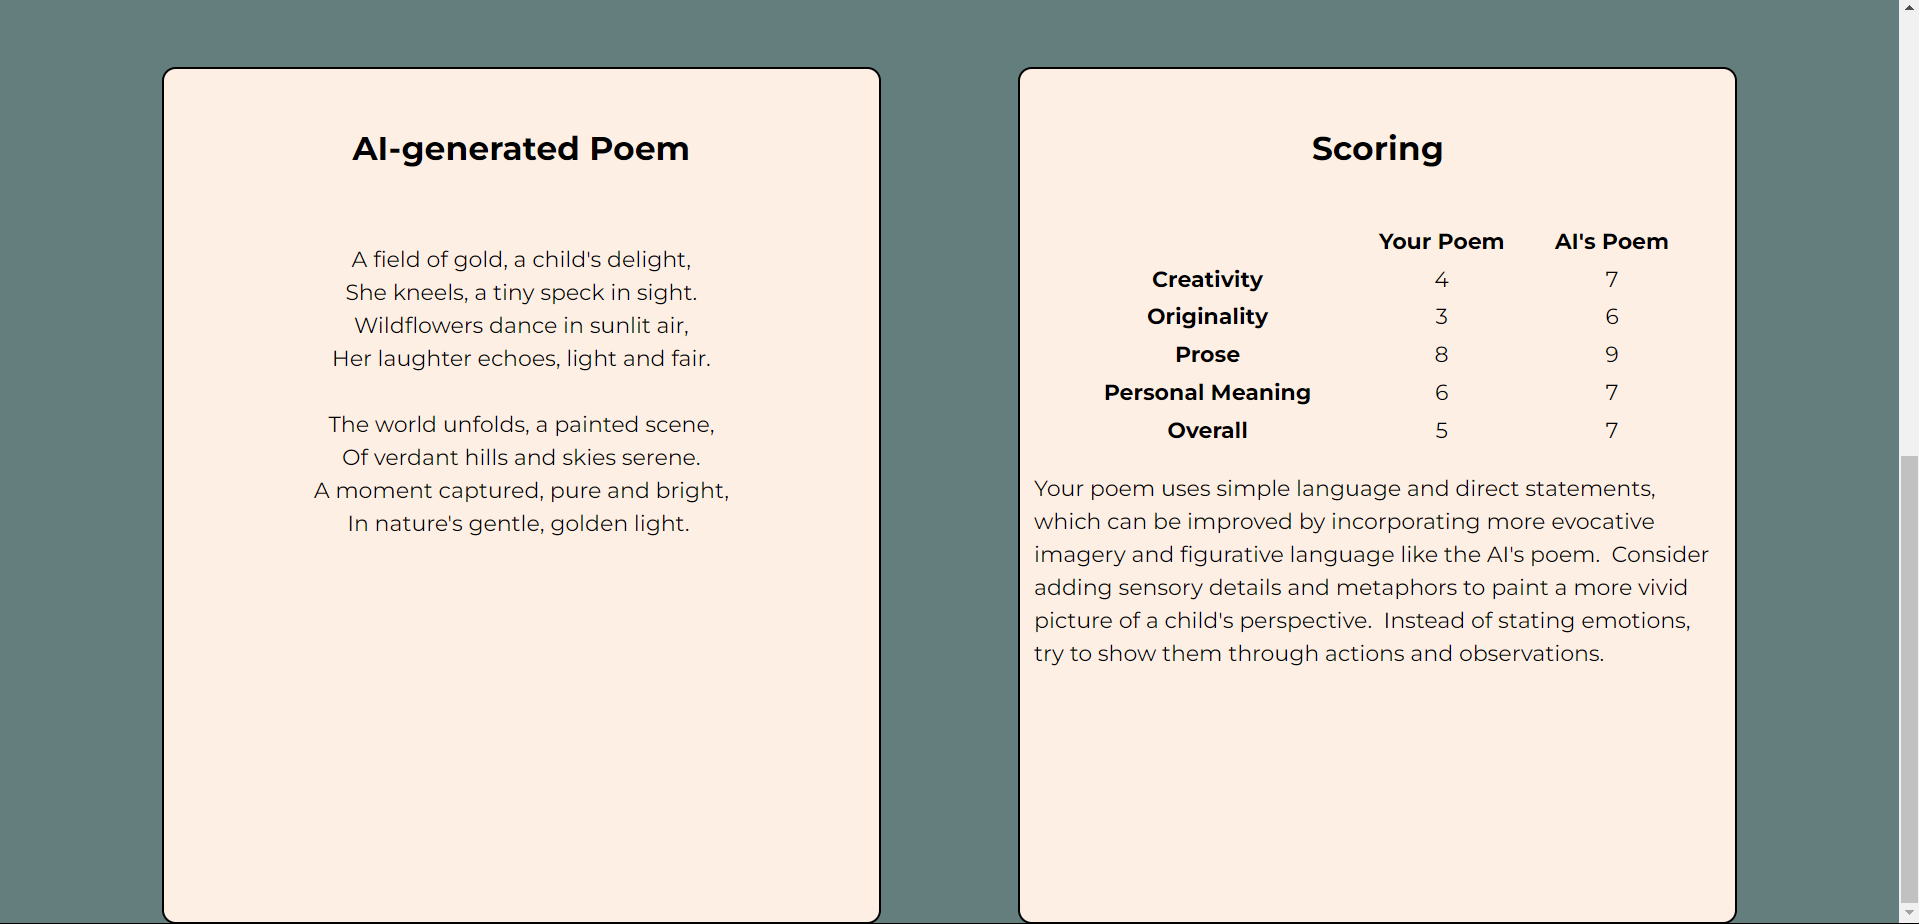Click the line "In nature's gentle, golden light."
Viewport: 1919px width, 924px height.
tap(519, 524)
